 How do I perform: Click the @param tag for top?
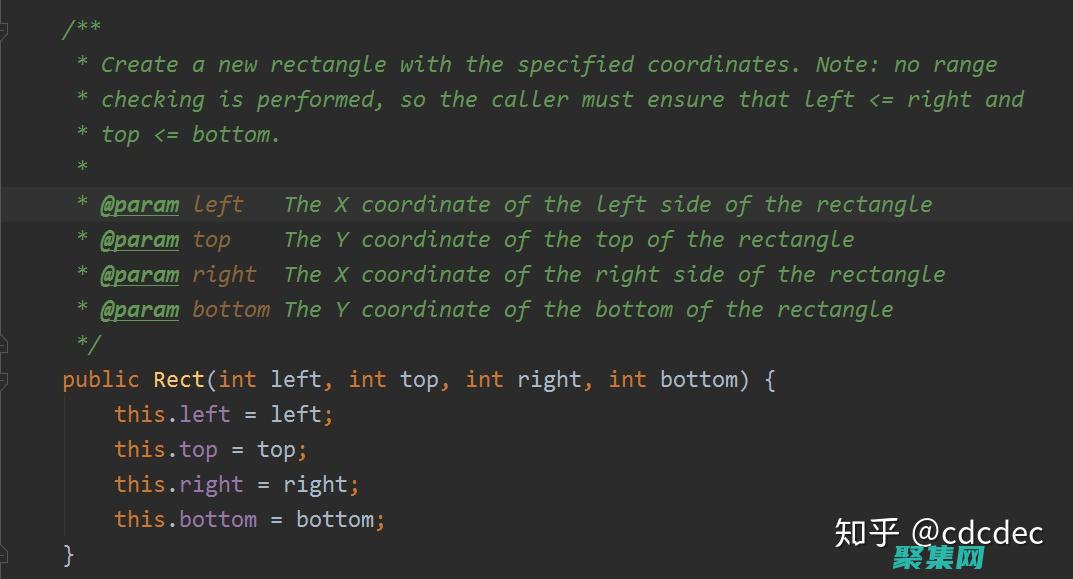(x=139, y=240)
